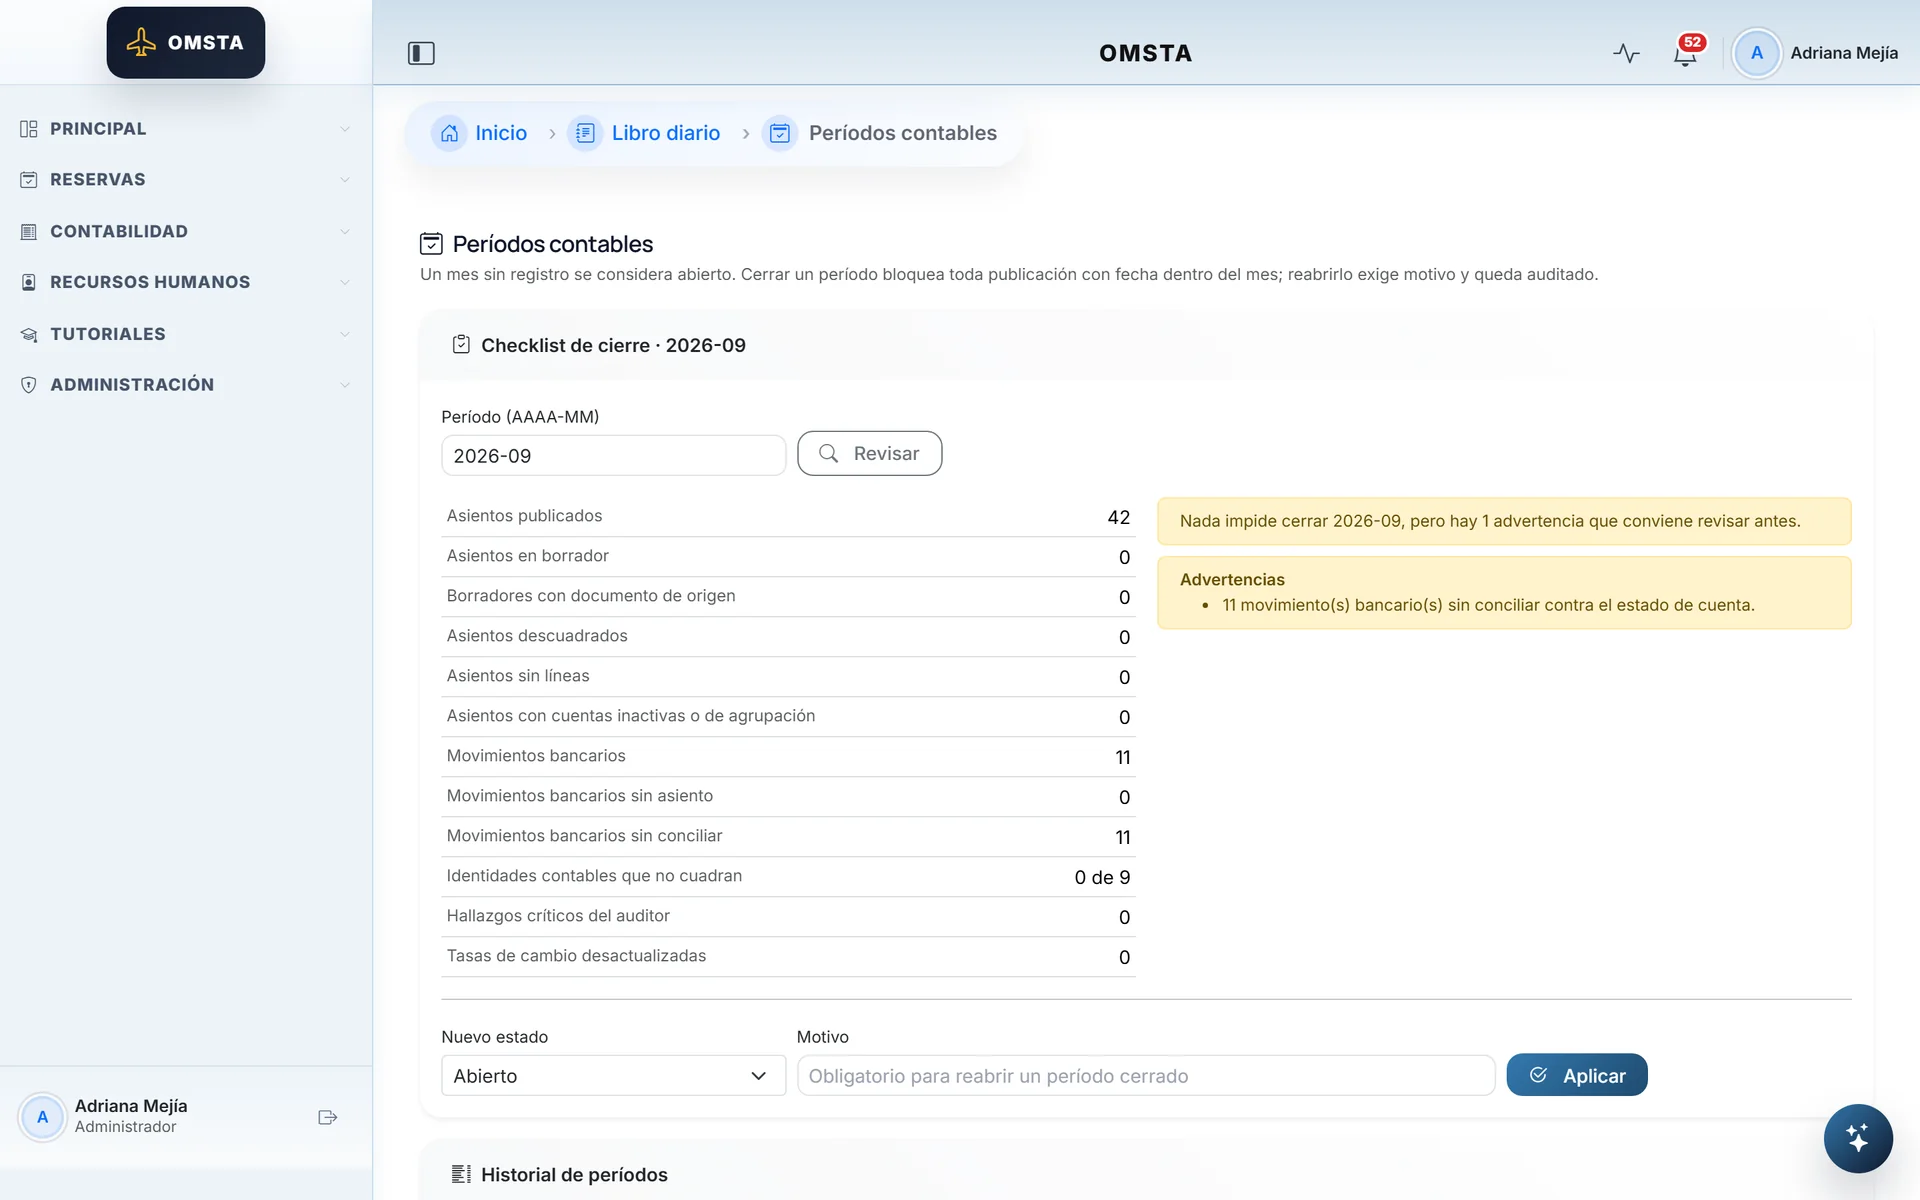The width and height of the screenshot is (1920, 1200).
Task: Focus the Período (AAAA-MM) input field
Action: click(613, 455)
